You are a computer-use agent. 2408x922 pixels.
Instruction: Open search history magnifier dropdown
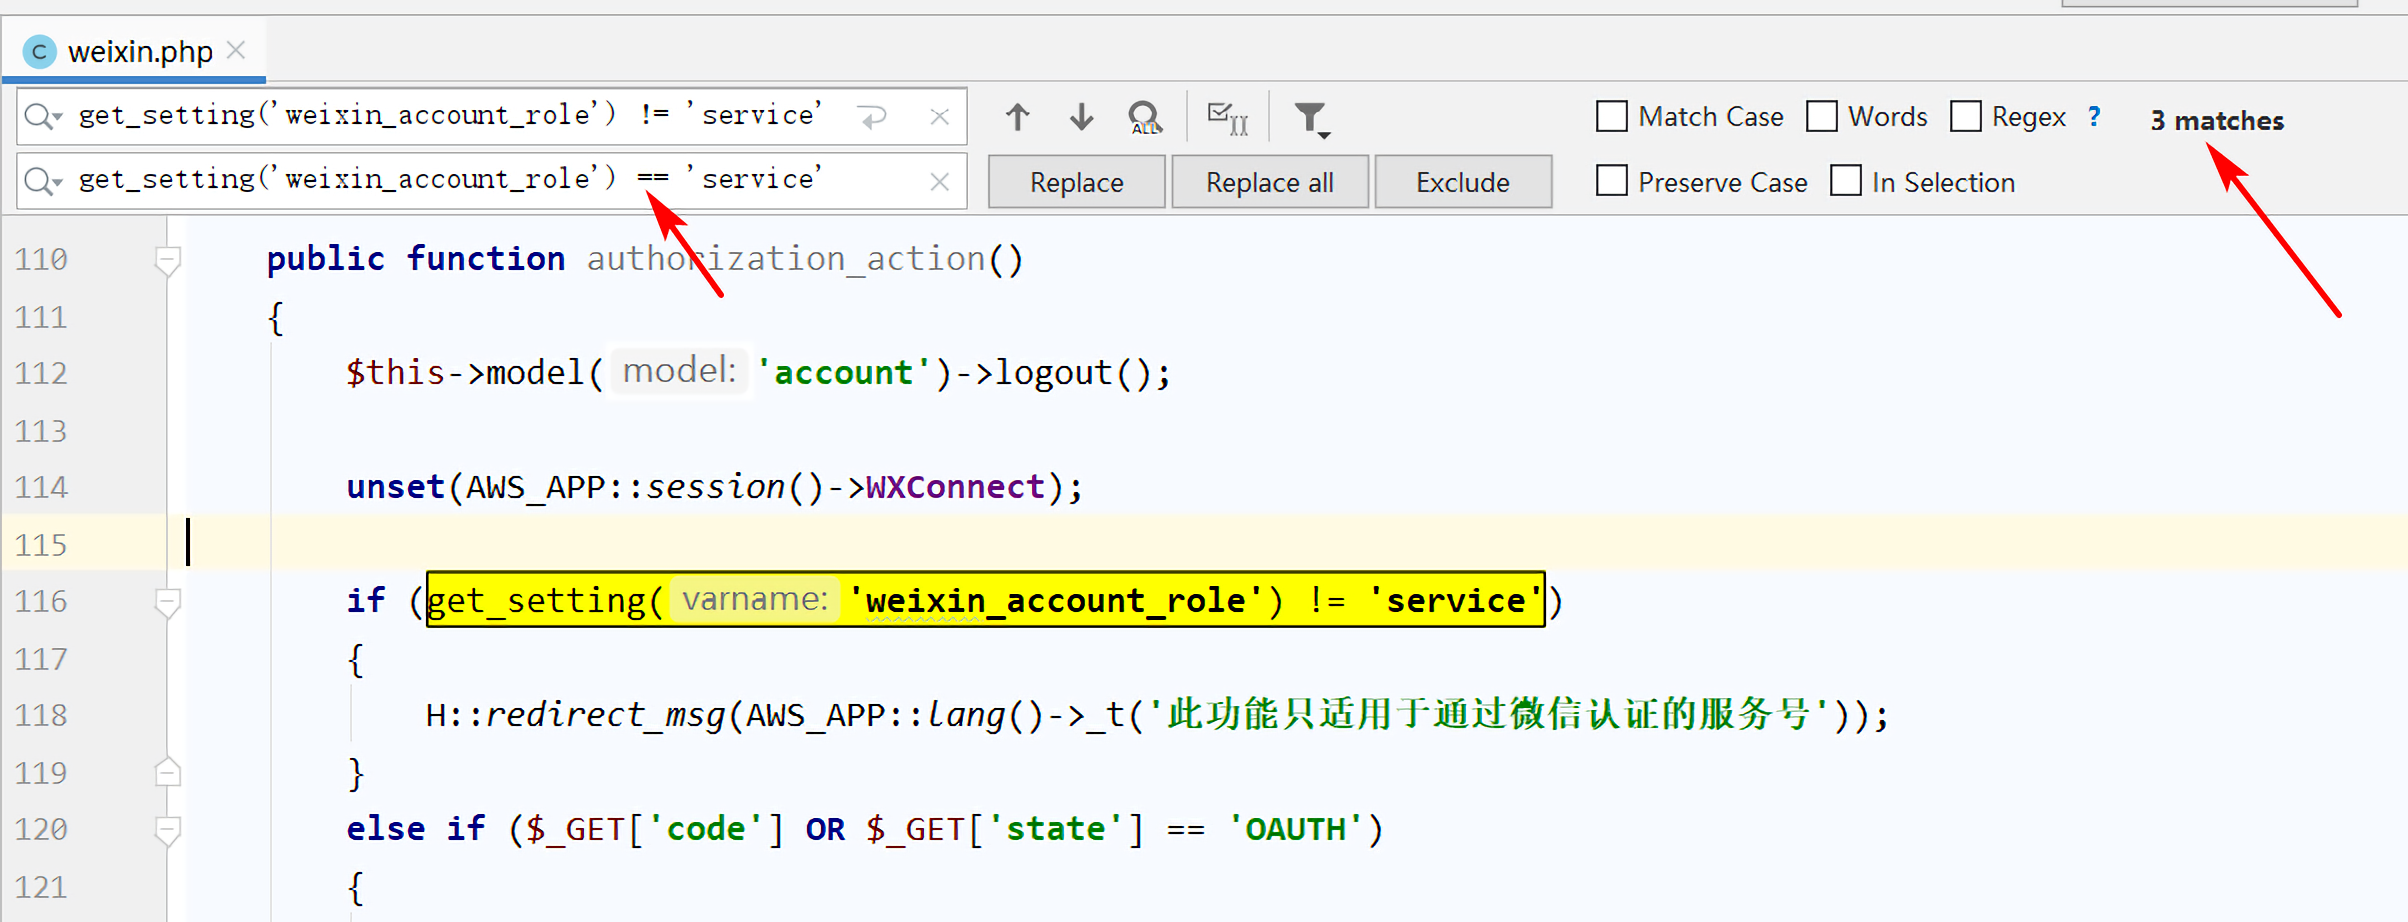click(x=43, y=116)
